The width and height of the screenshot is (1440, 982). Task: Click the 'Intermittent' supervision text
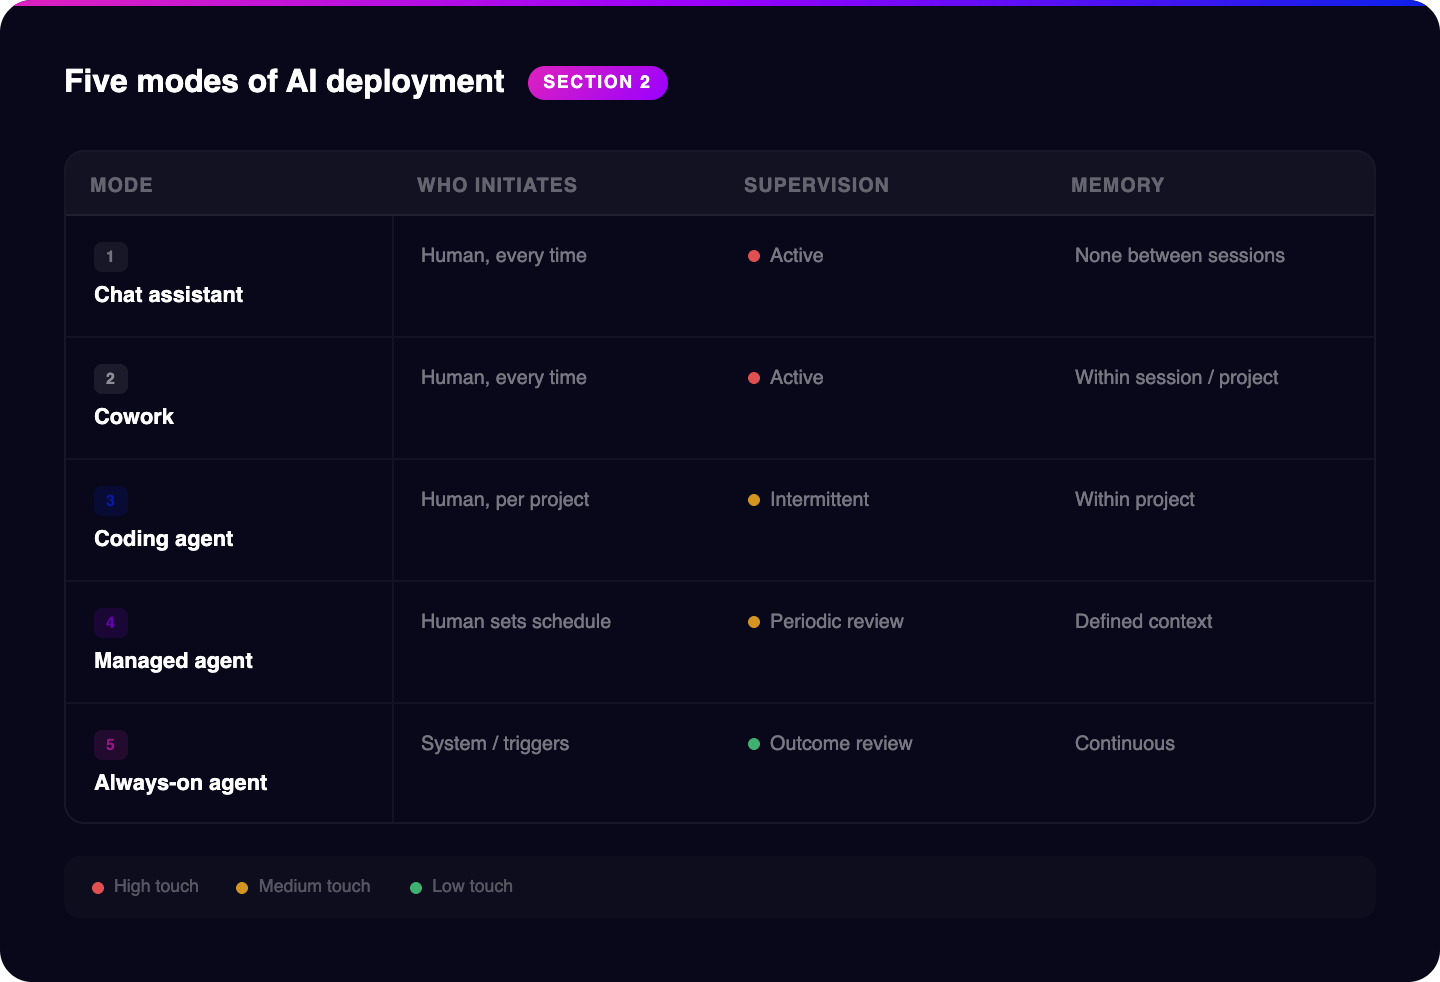[819, 500]
